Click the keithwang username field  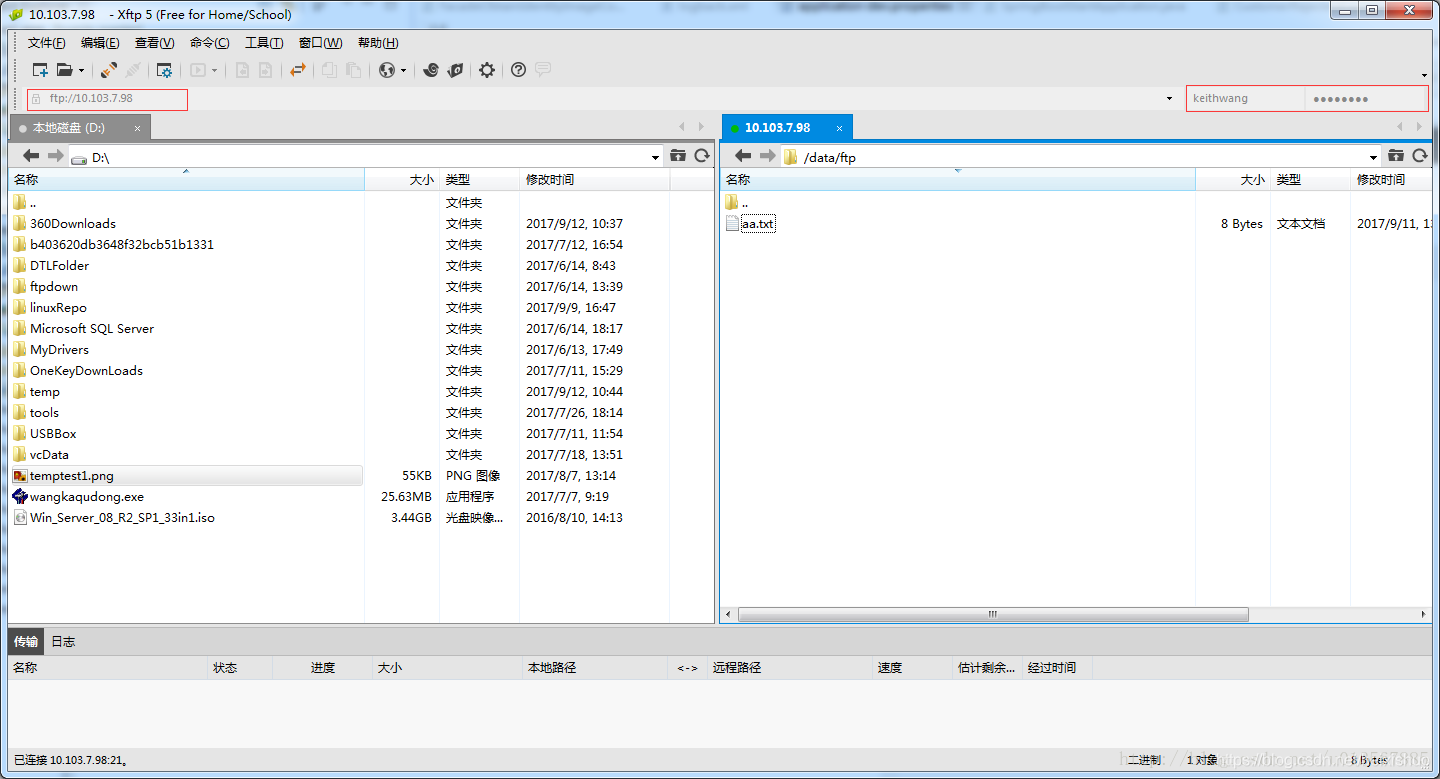1245,98
